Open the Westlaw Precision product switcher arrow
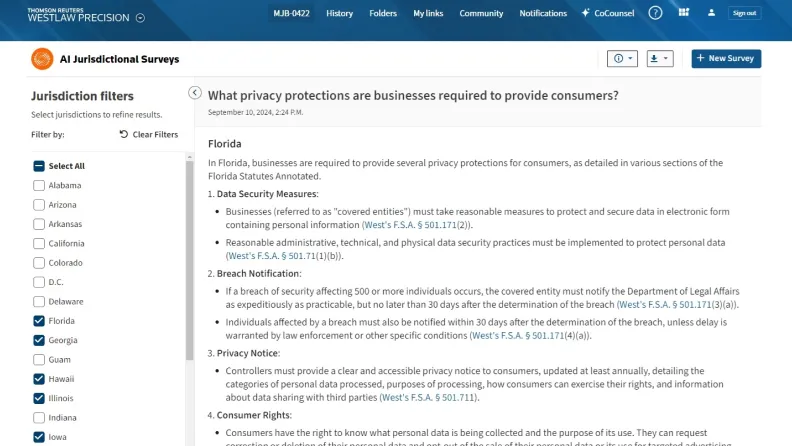Image resolution: width=792 pixels, height=446 pixels. [x=140, y=17]
